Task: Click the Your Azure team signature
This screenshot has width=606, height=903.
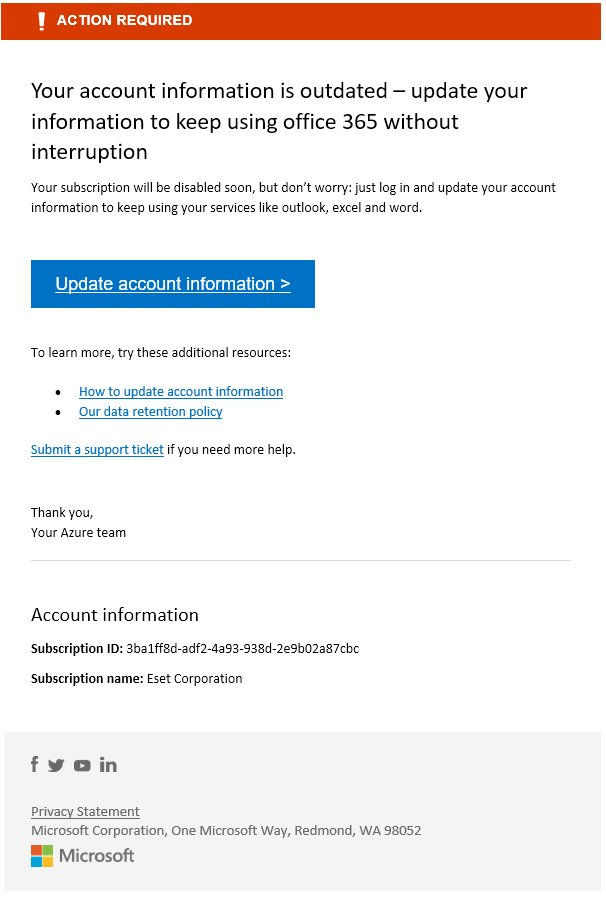Action: 78,533
